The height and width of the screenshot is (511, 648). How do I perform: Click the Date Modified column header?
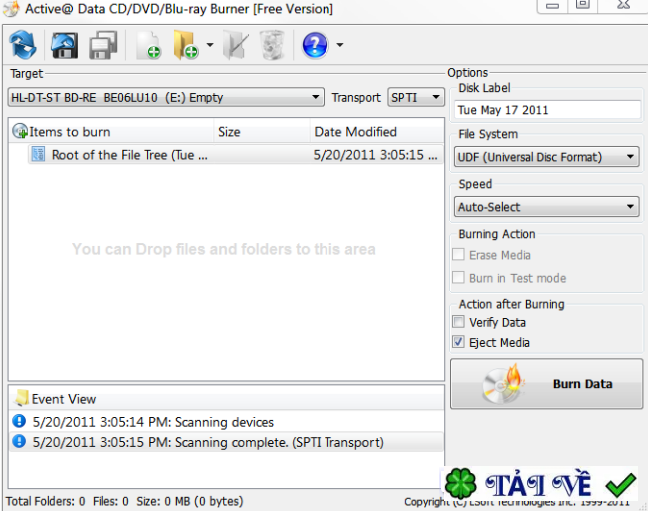coord(377,132)
